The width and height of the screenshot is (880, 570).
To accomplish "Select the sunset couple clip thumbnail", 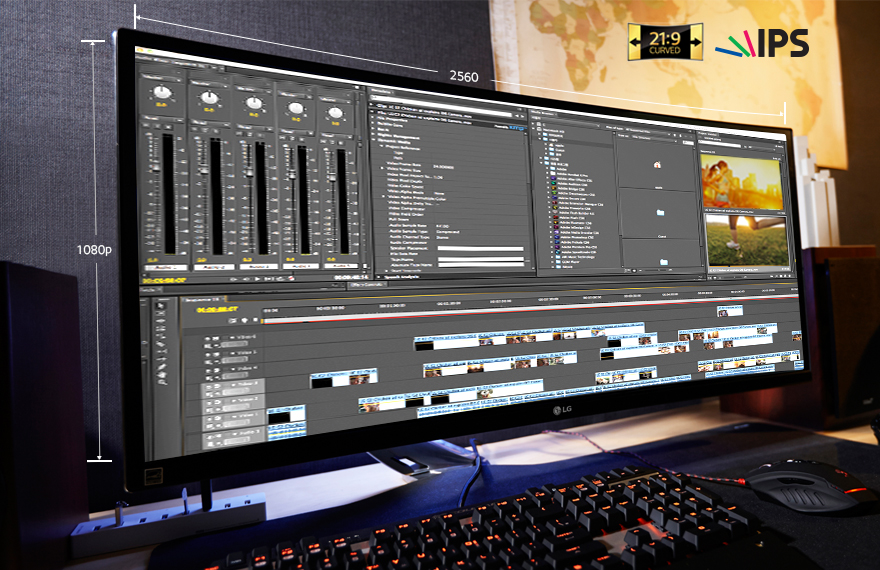I will [x=741, y=182].
